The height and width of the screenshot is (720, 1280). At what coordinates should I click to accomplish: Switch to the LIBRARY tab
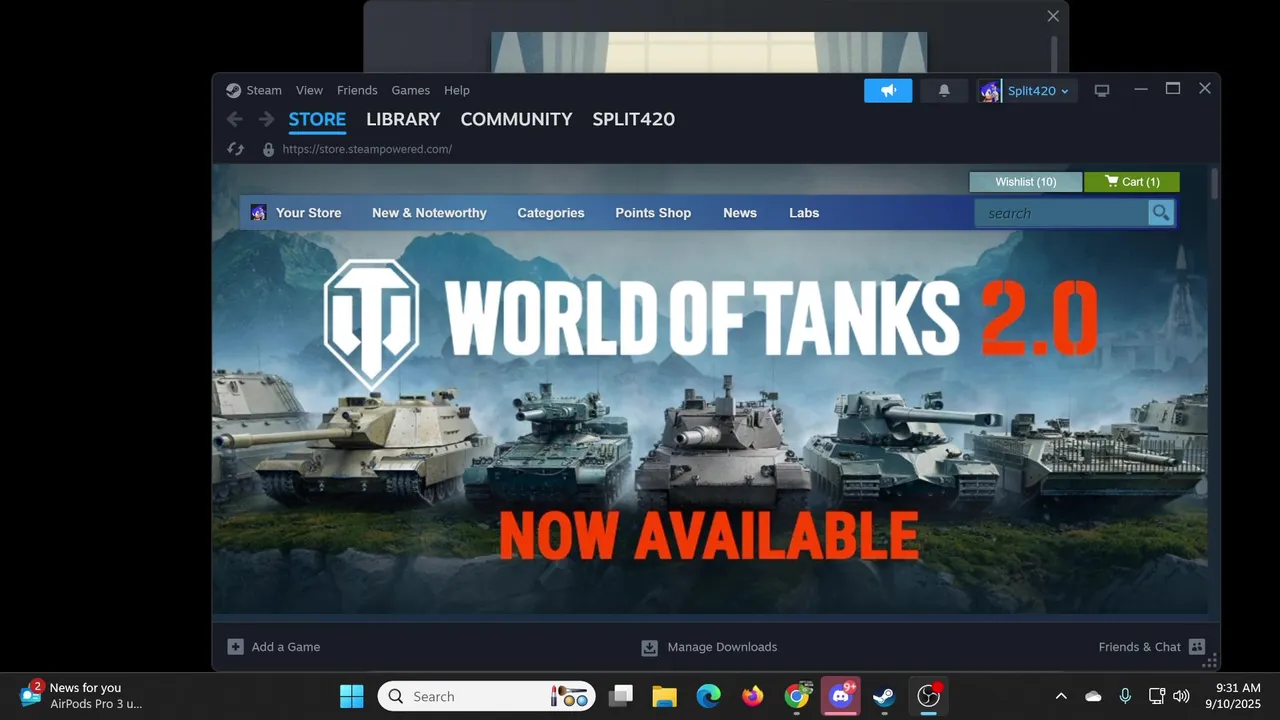[403, 119]
